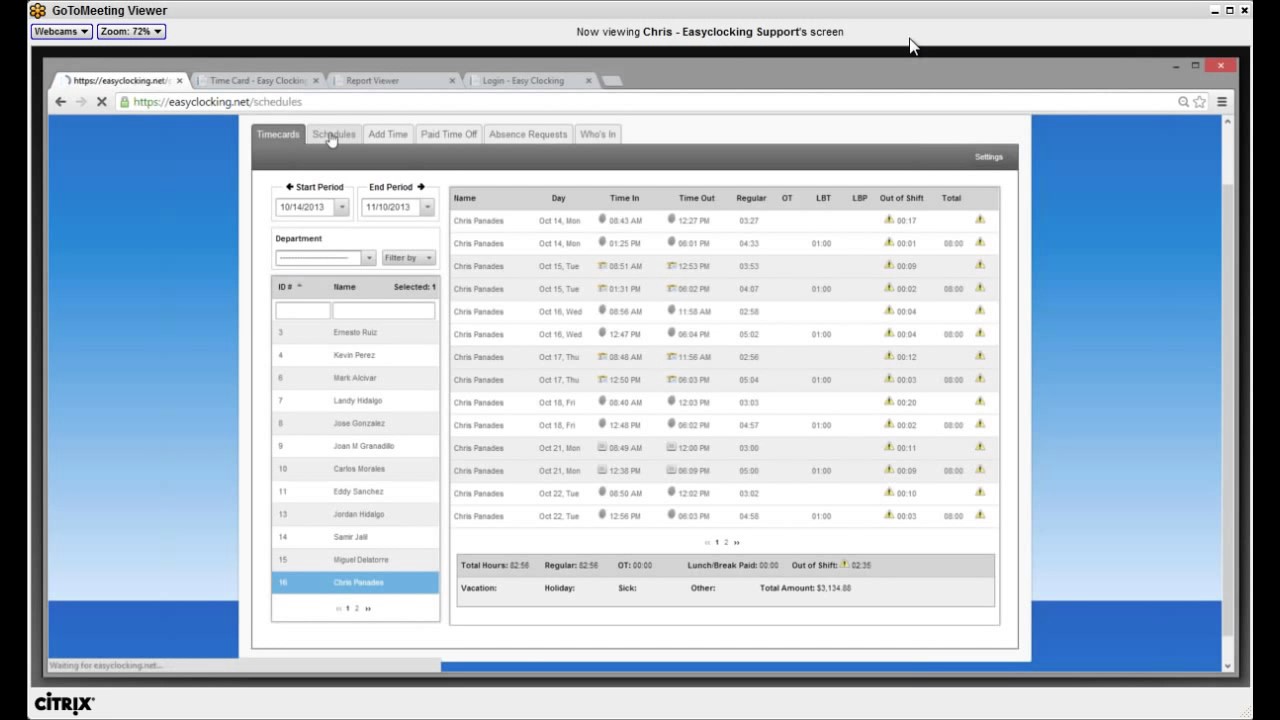Click device icon beside 08:43 AM time in
This screenshot has width=1280, height=720.
point(602,219)
